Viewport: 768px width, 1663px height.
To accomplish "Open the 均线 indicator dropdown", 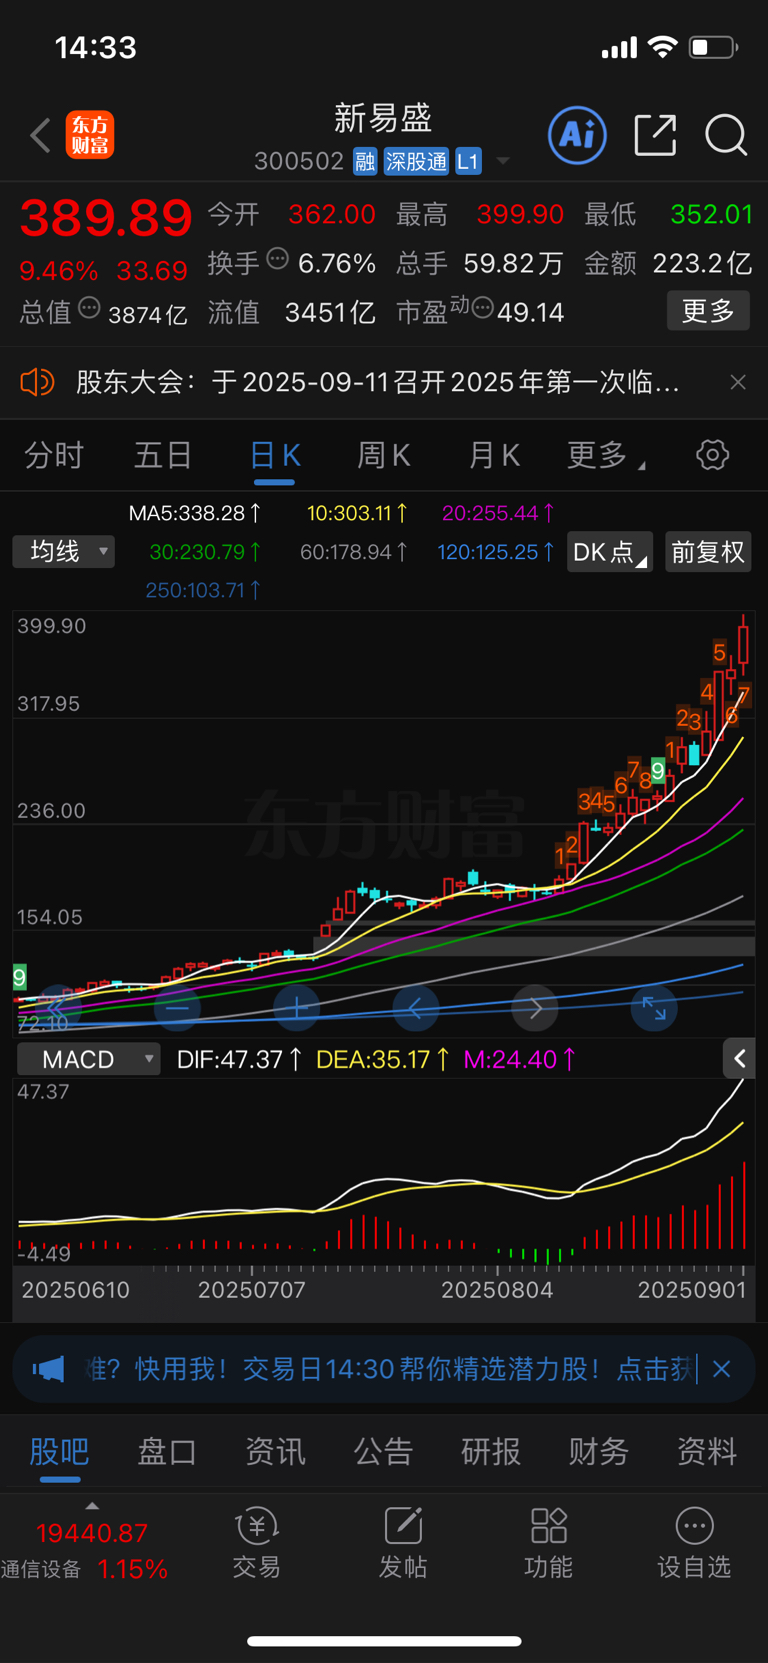I will (x=63, y=551).
